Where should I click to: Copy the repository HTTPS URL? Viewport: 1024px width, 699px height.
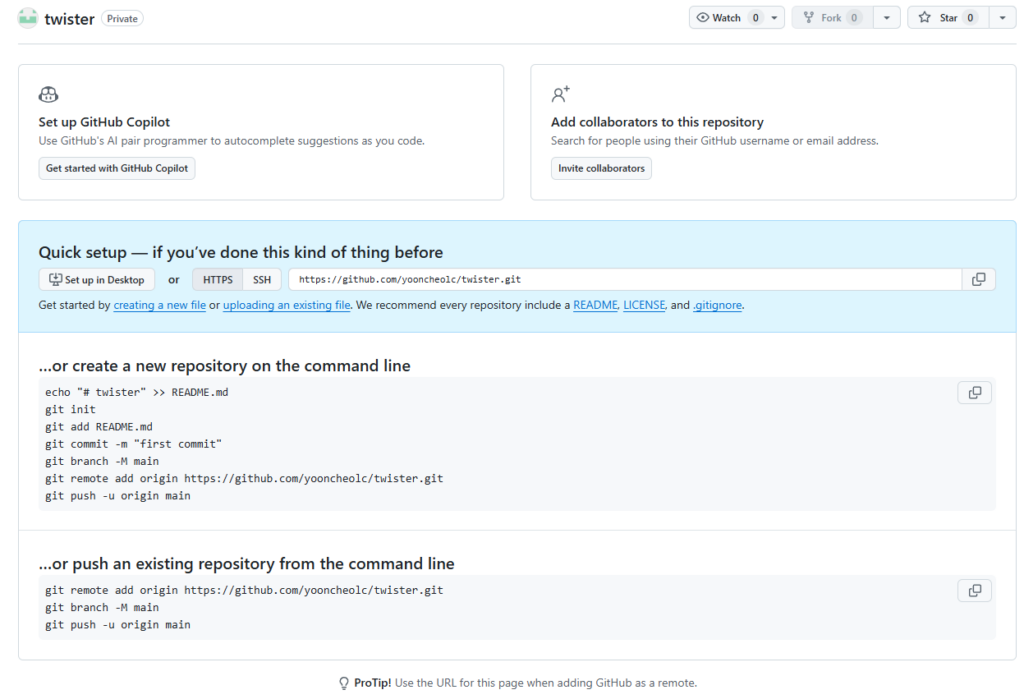(978, 280)
